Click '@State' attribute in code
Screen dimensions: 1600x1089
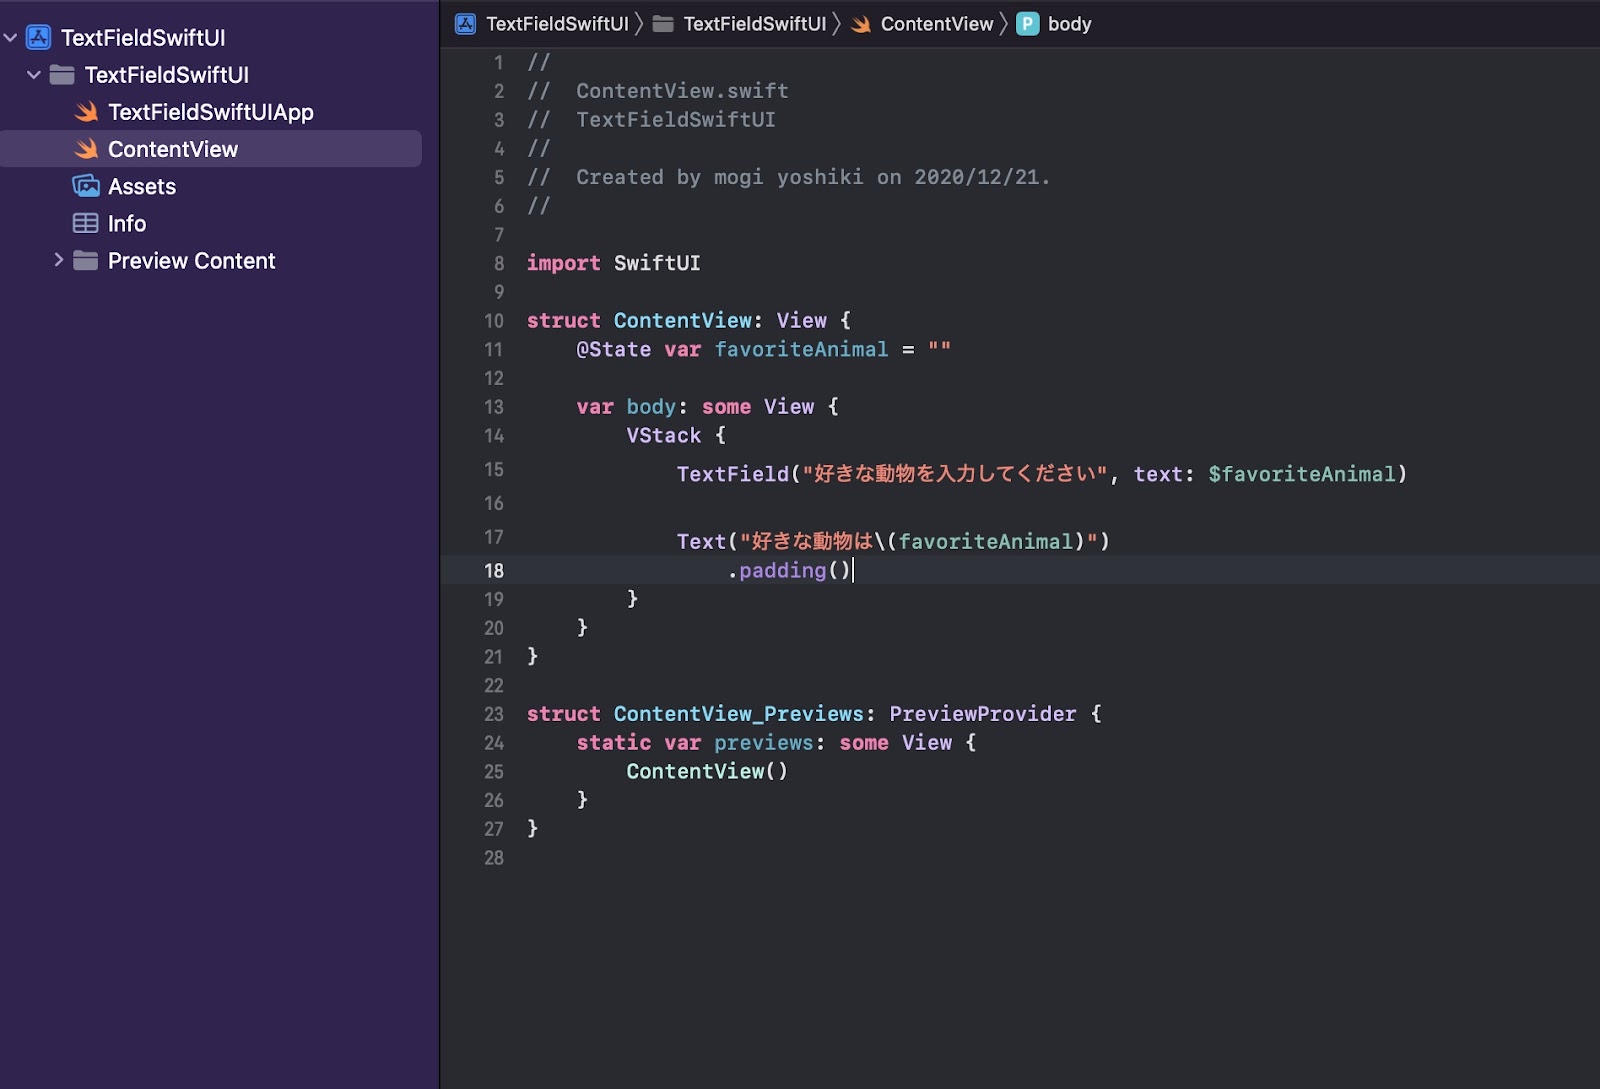614,349
